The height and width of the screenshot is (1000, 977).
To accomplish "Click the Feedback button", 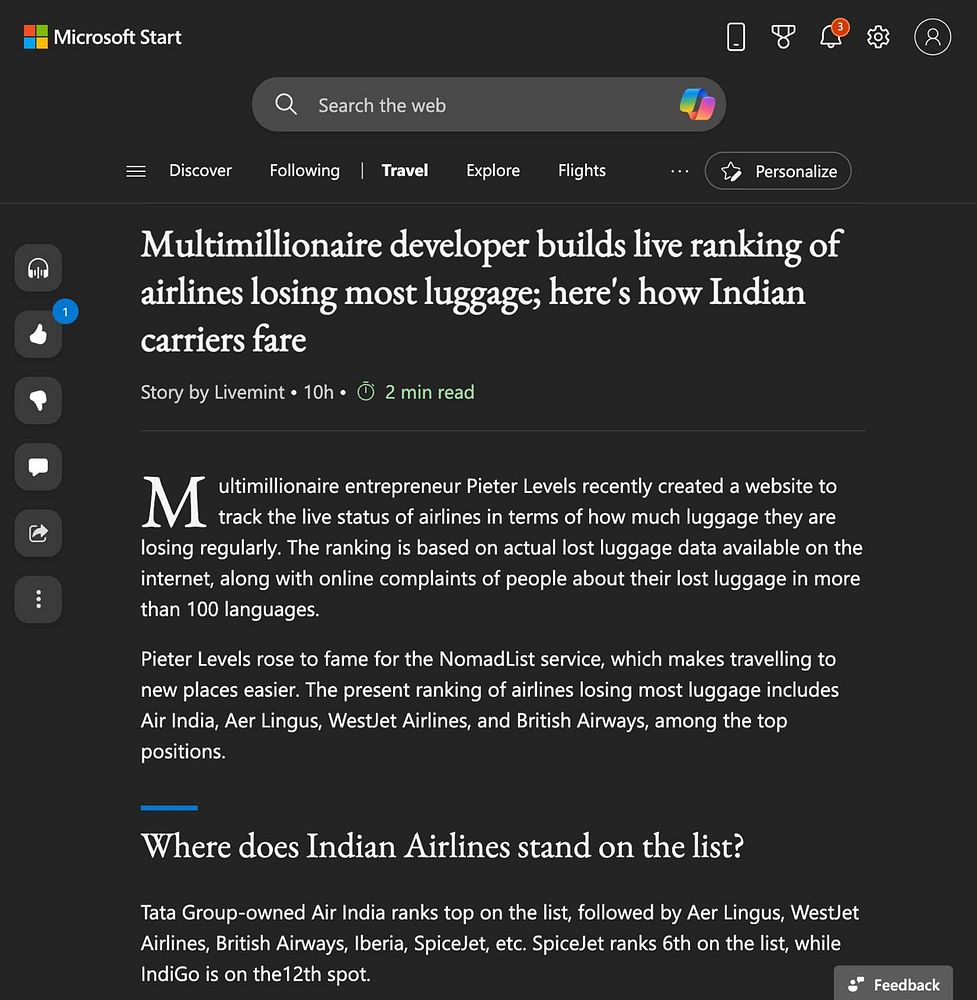I will (x=893, y=984).
